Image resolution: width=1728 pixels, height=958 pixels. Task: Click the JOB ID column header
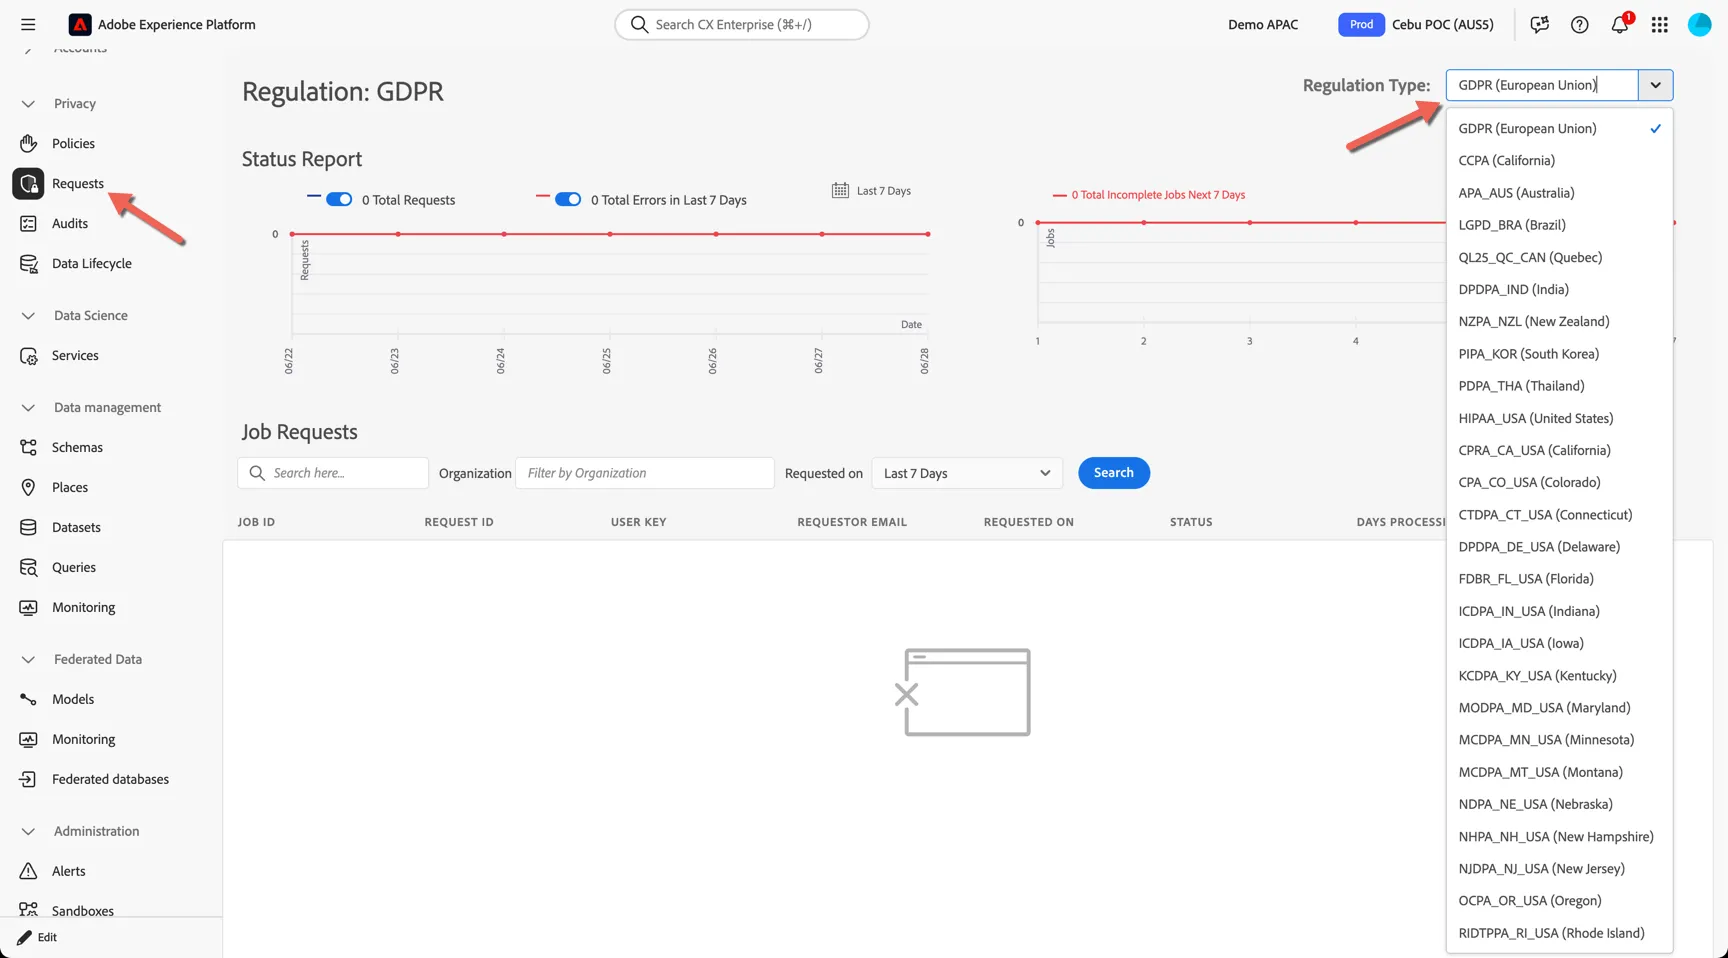point(256,522)
